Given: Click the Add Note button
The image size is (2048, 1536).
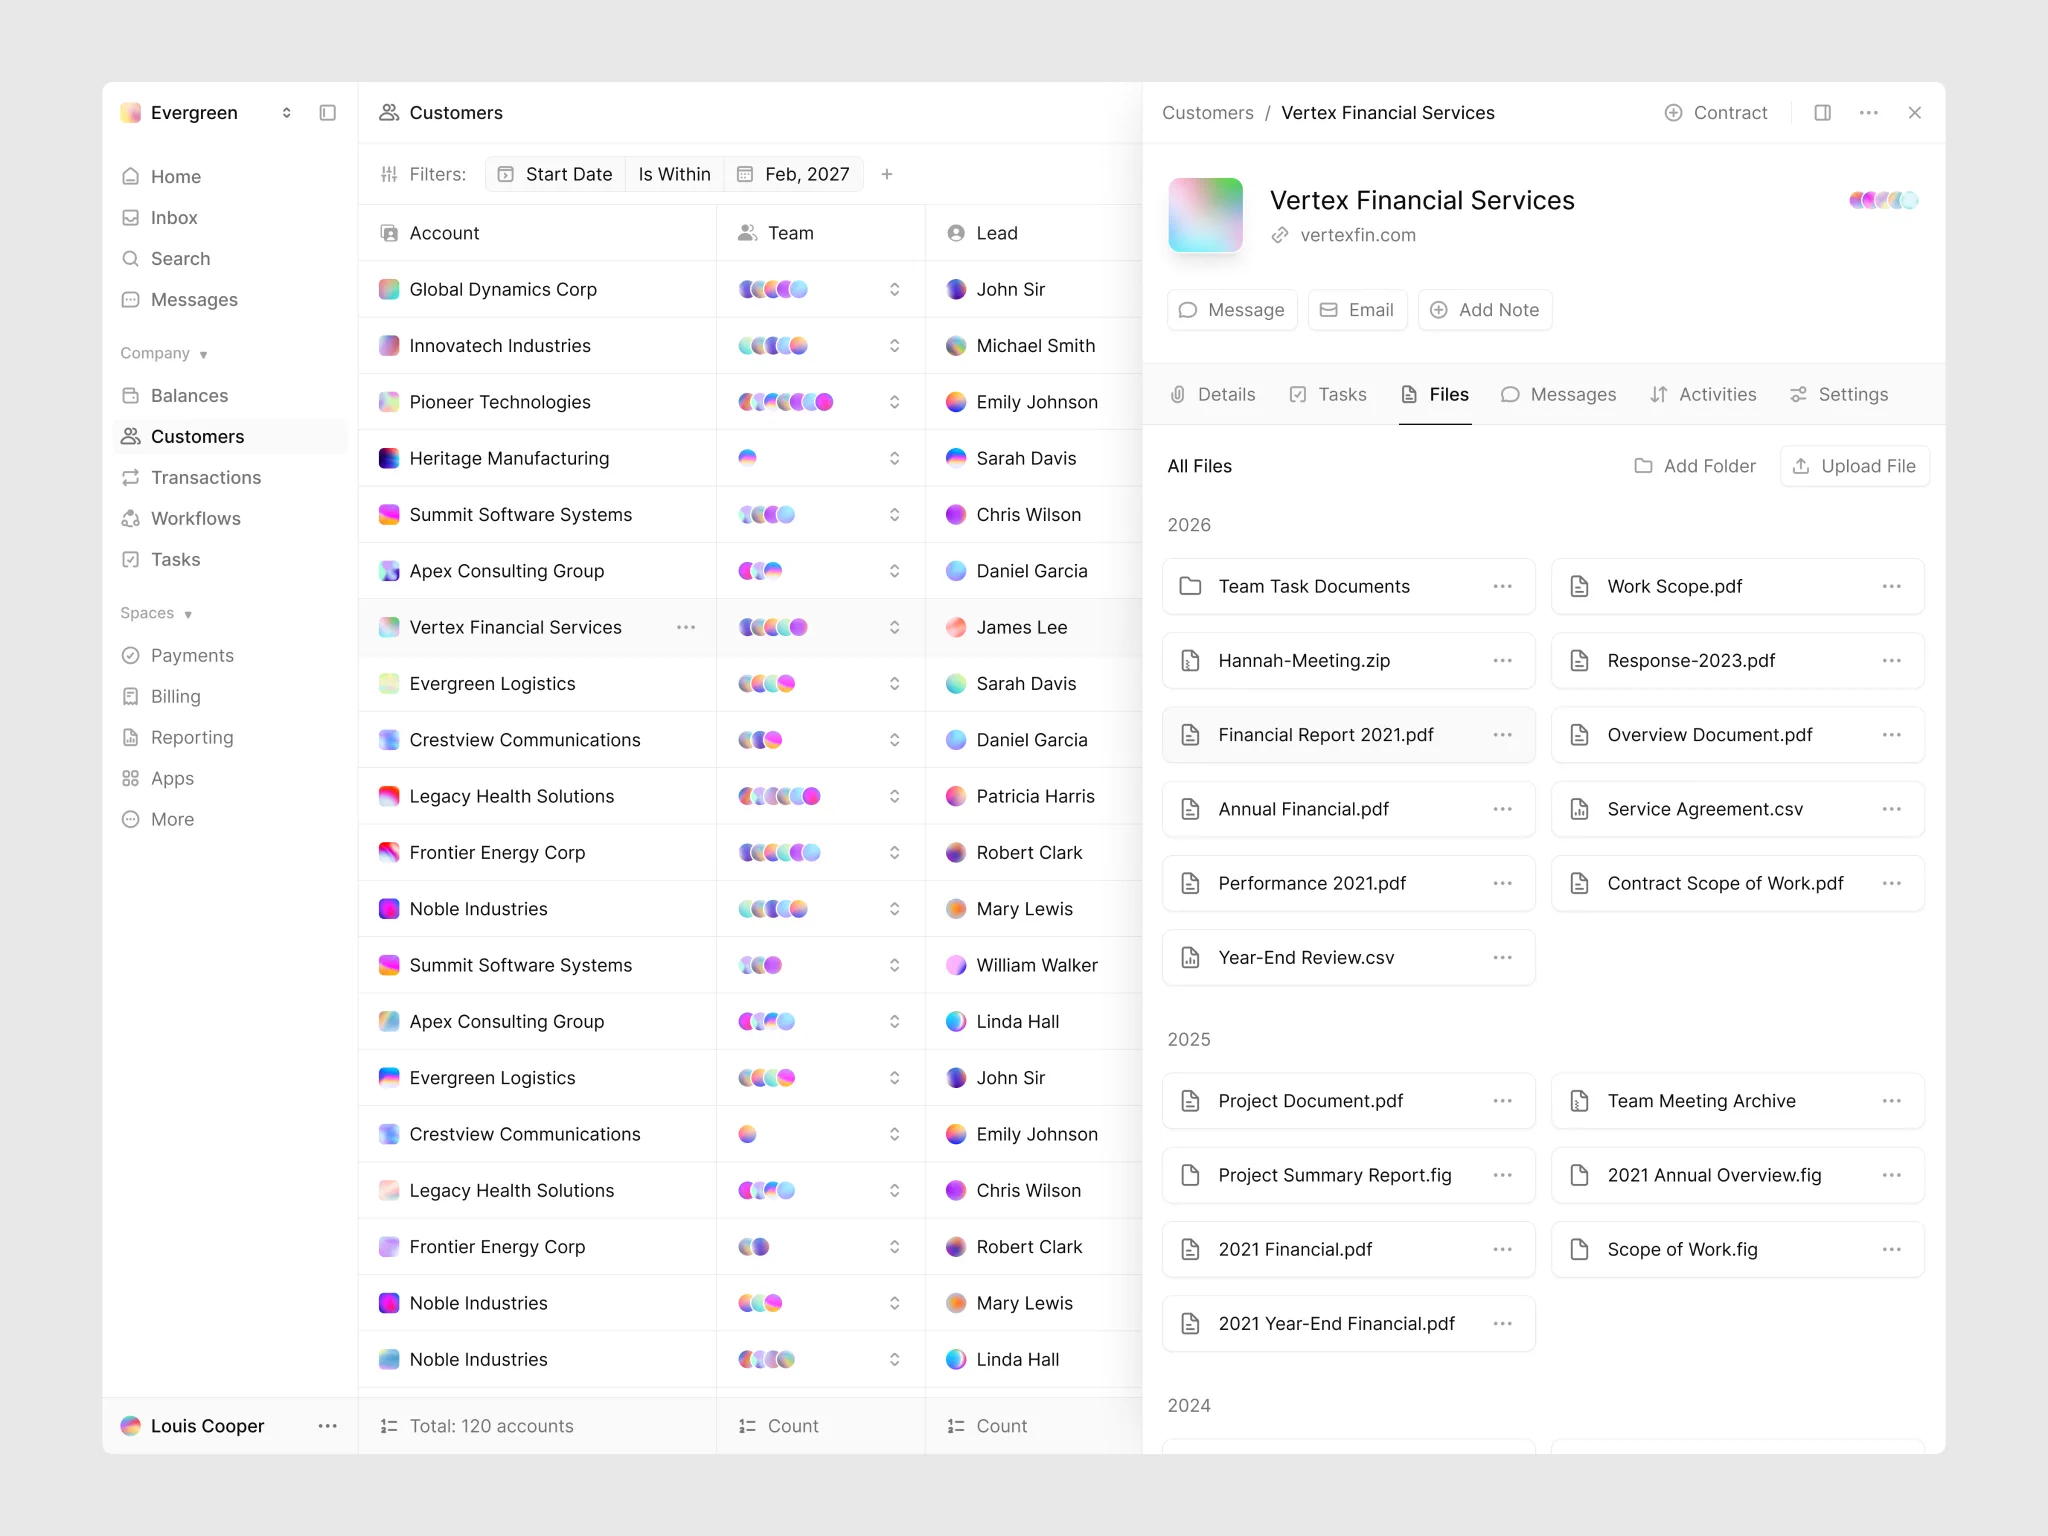Looking at the screenshot, I should tap(1485, 310).
